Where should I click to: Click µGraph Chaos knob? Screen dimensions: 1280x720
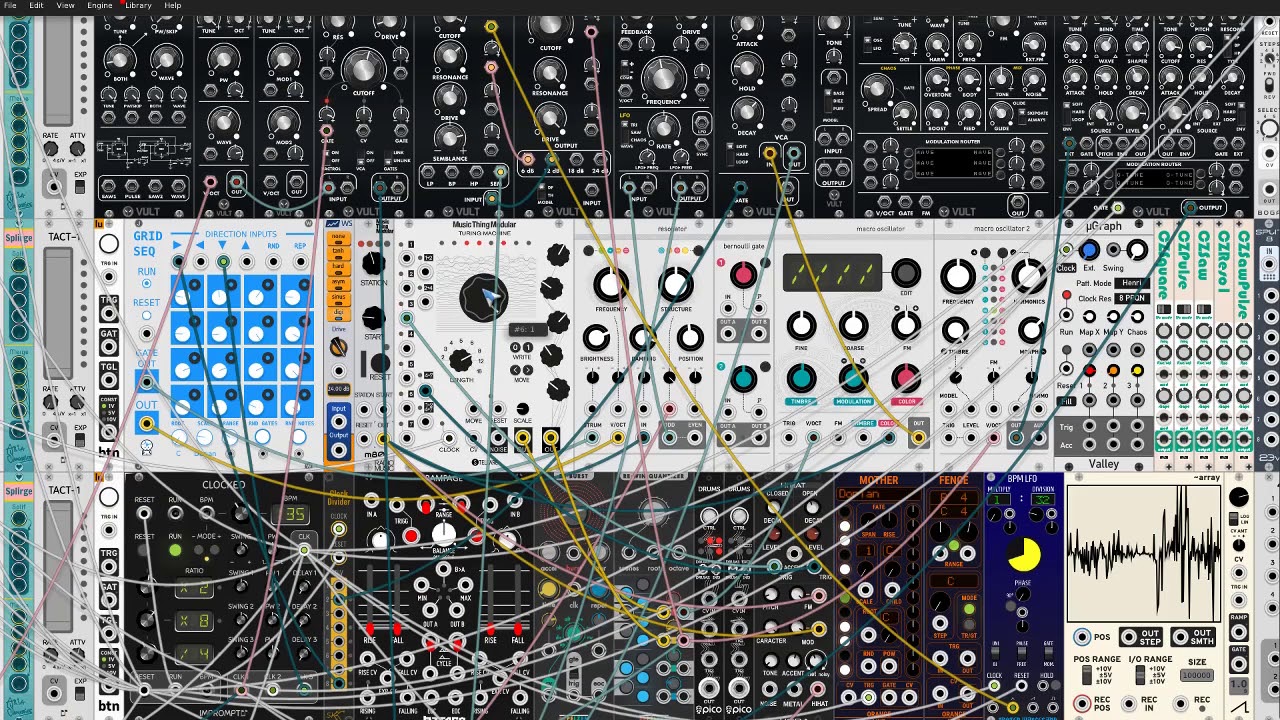1137,316
